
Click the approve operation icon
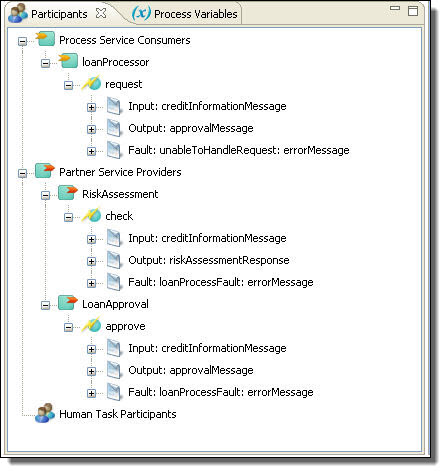pyautogui.click(x=91, y=325)
